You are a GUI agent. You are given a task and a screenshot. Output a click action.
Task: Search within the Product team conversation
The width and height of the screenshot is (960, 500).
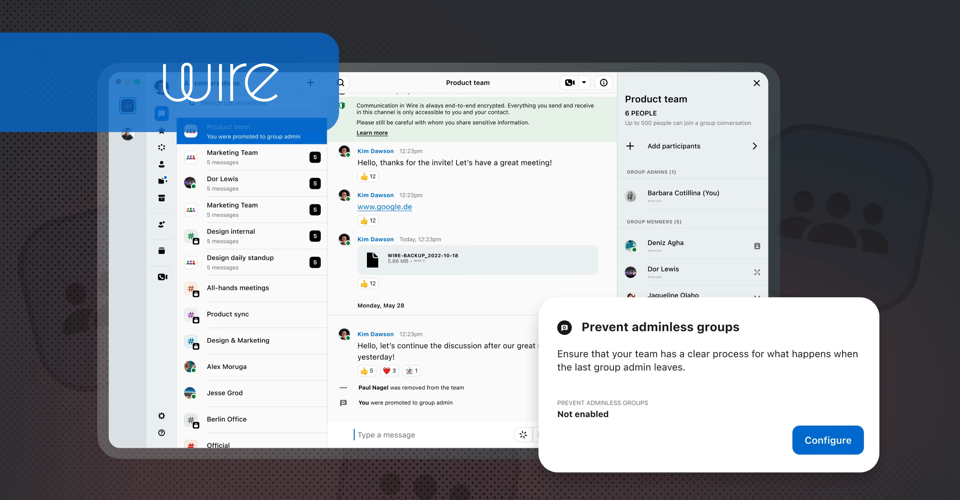(x=341, y=83)
